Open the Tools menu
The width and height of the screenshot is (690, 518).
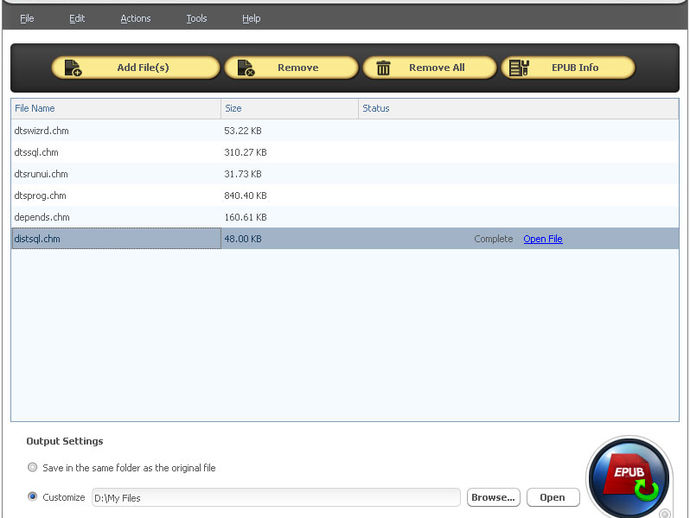(x=196, y=18)
